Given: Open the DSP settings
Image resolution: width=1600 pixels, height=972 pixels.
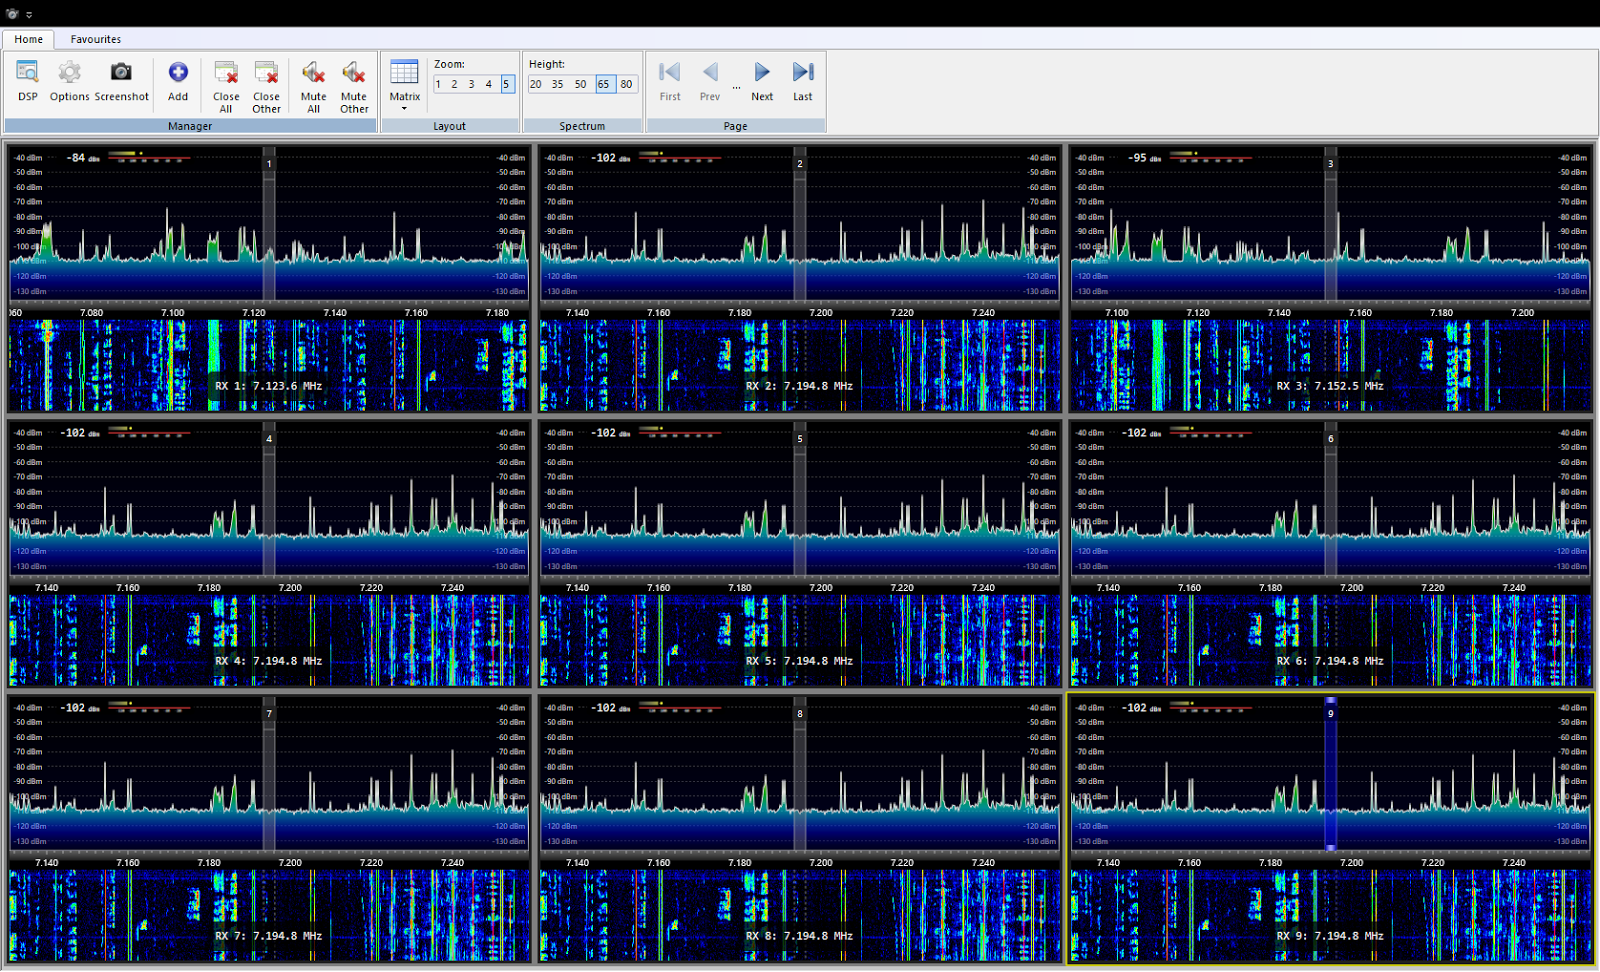Looking at the screenshot, I should click(x=27, y=80).
